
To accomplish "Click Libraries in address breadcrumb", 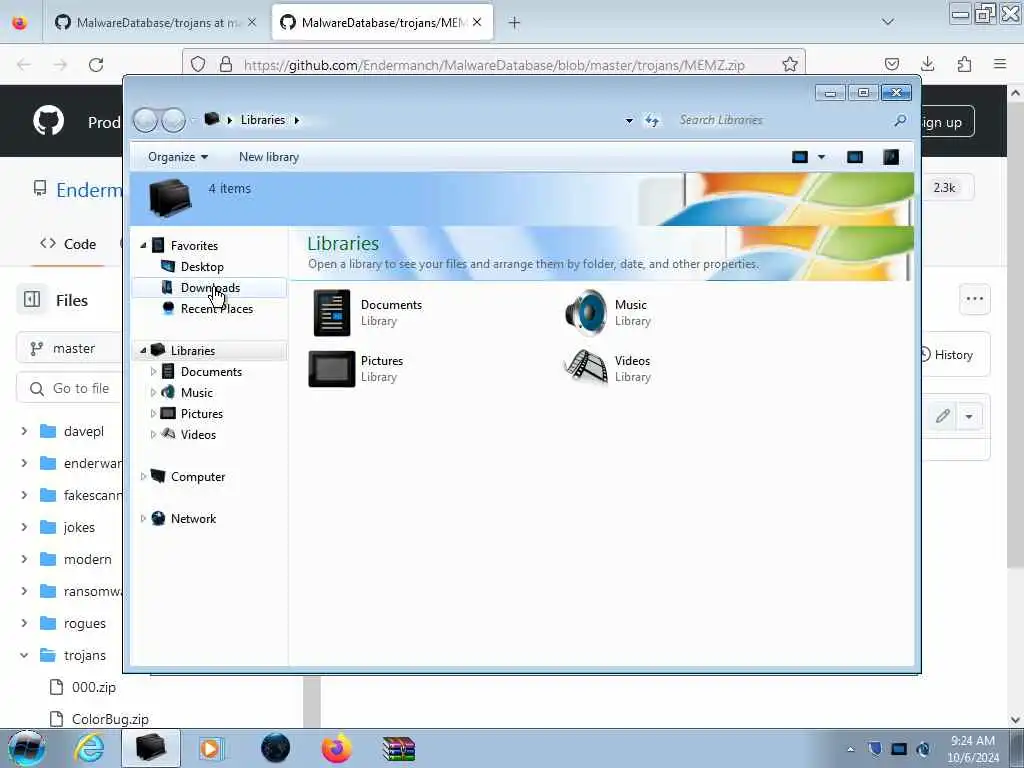I will tap(263, 120).
